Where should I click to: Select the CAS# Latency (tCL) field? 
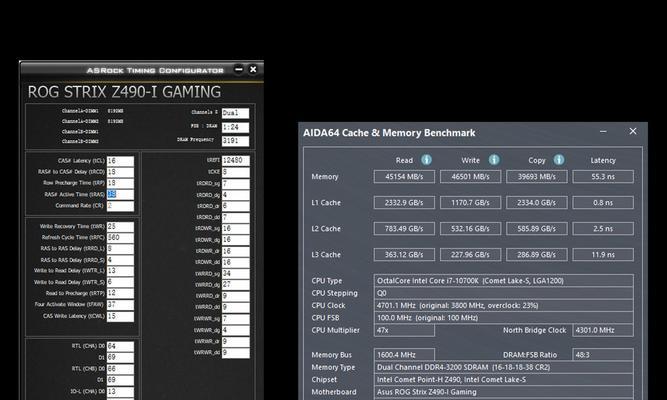coord(120,161)
